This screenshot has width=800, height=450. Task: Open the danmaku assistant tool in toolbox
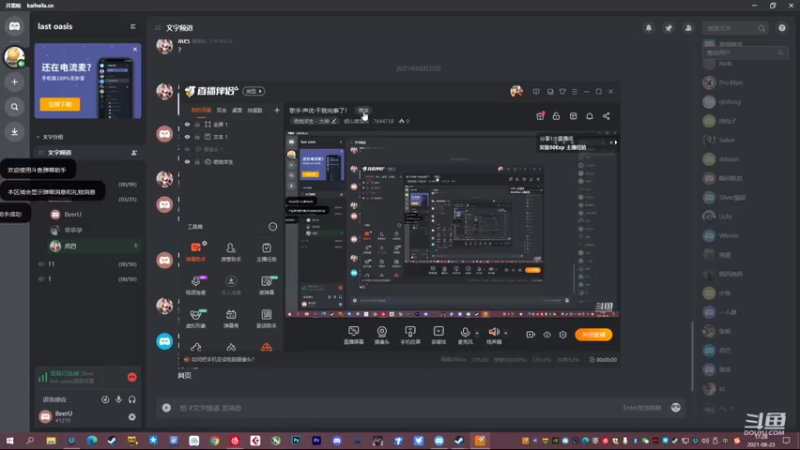click(196, 252)
